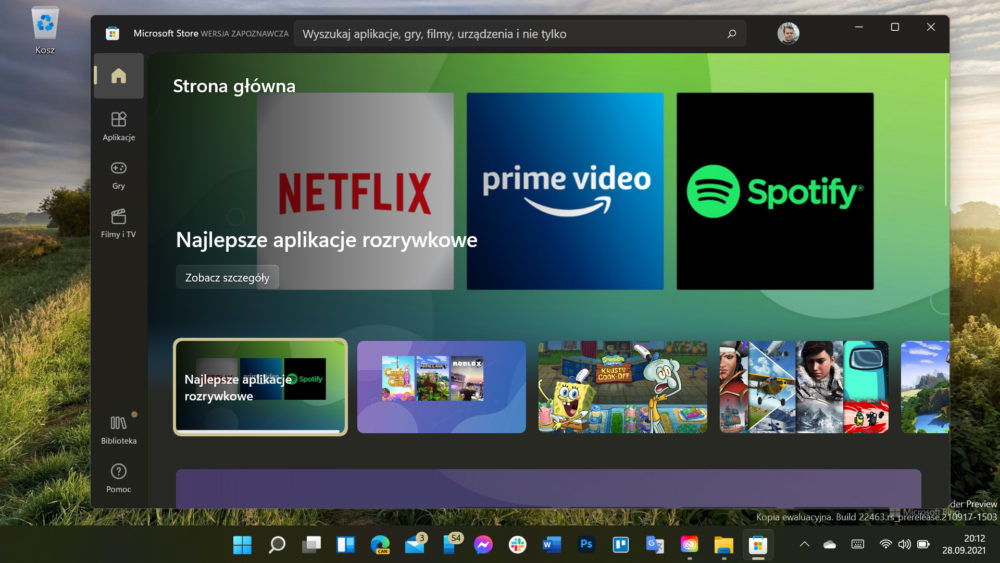Expand the hidden tray icons chevron
Viewport: 1000px width, 563px height.
(x=805, y=545)
